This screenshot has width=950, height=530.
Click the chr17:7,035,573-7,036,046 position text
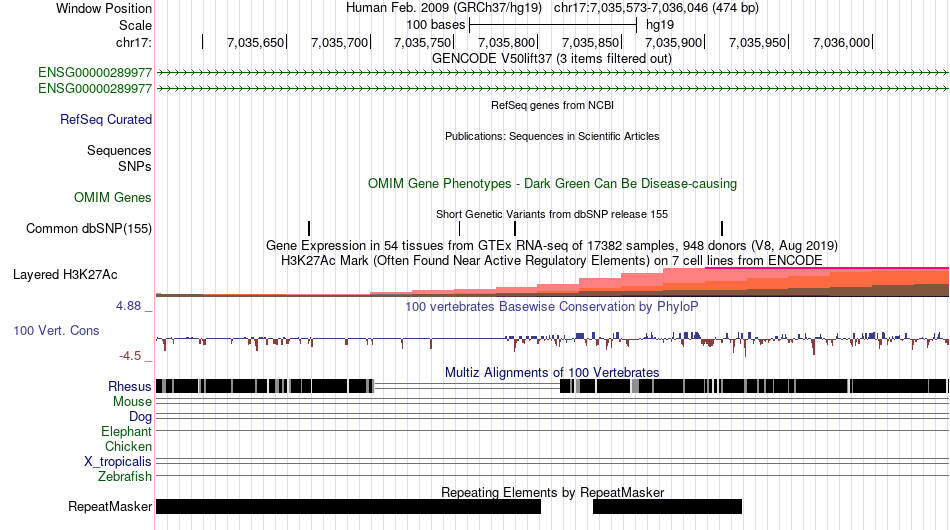pos(656,8)
